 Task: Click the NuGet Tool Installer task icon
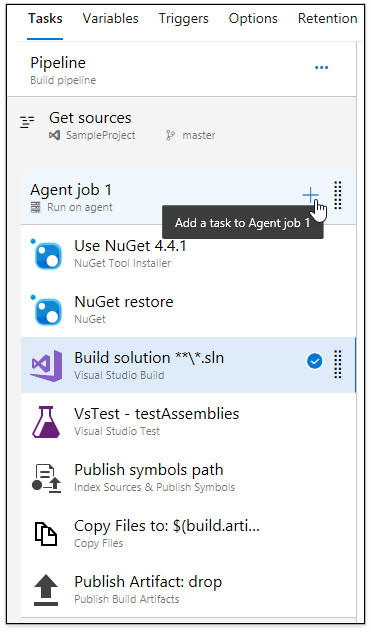click(48, 255)
